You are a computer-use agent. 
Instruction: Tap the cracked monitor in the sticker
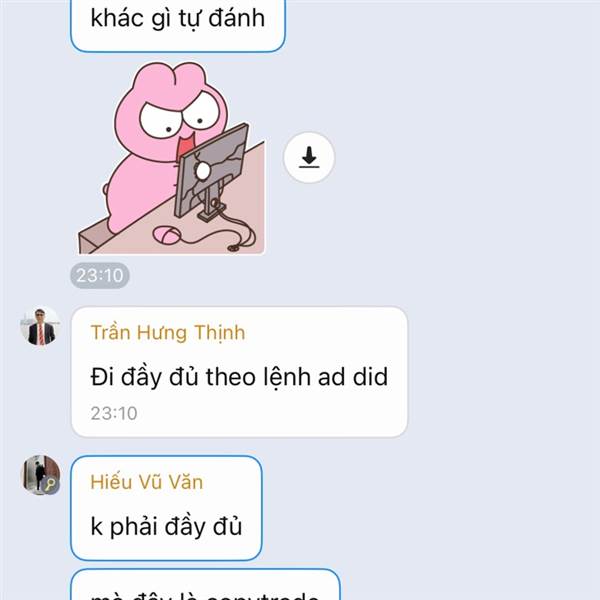(210, 170)
